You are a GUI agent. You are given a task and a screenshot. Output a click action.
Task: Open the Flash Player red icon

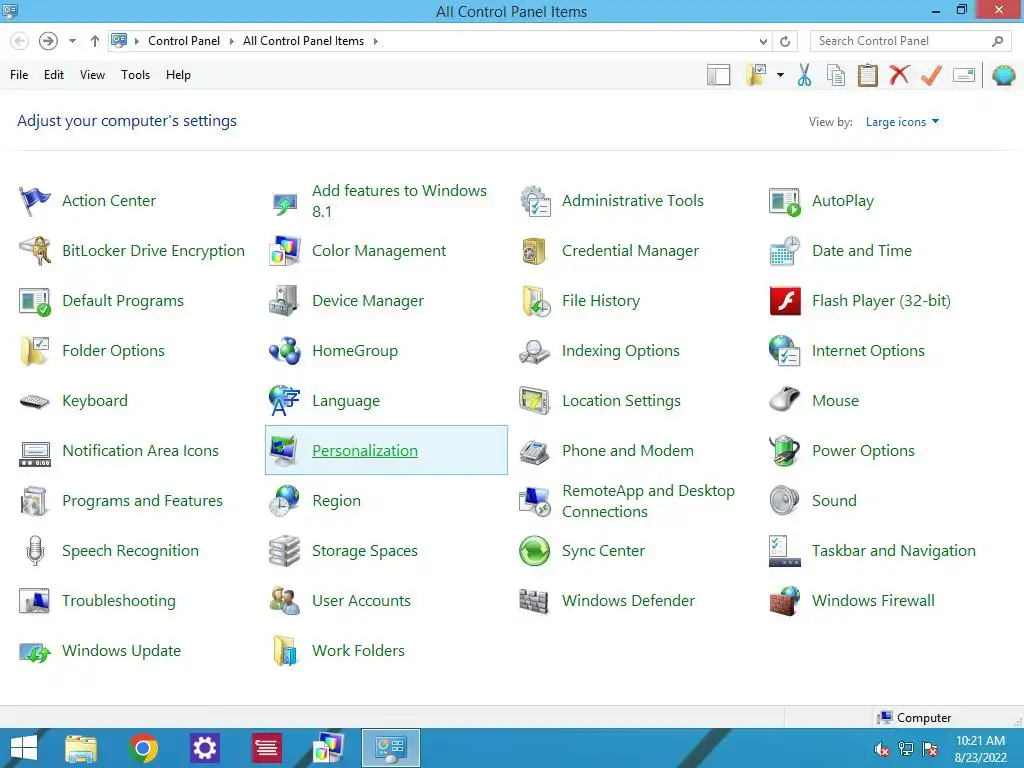pyautogui.click(x=785, y=301)
